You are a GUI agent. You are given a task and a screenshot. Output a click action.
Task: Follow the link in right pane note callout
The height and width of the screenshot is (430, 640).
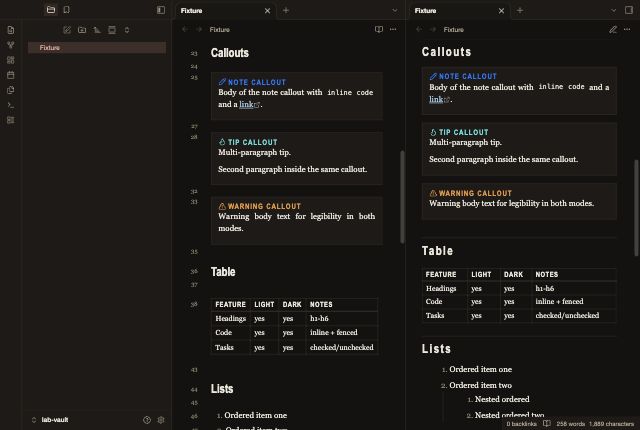(436, 99)
